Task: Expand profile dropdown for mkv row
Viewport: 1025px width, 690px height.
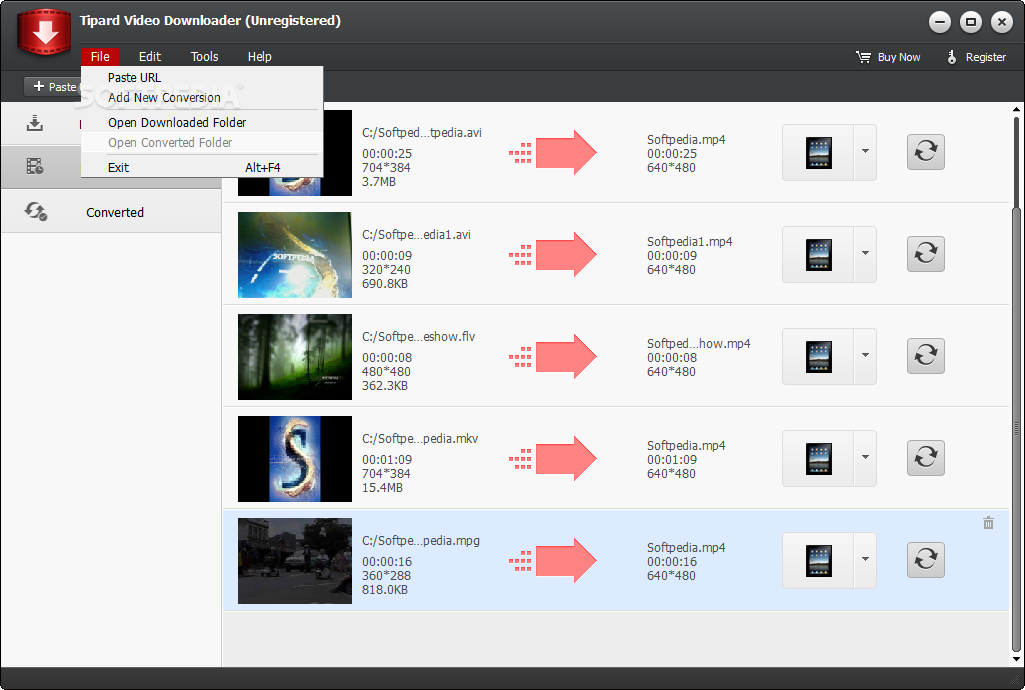Action: 865,458
